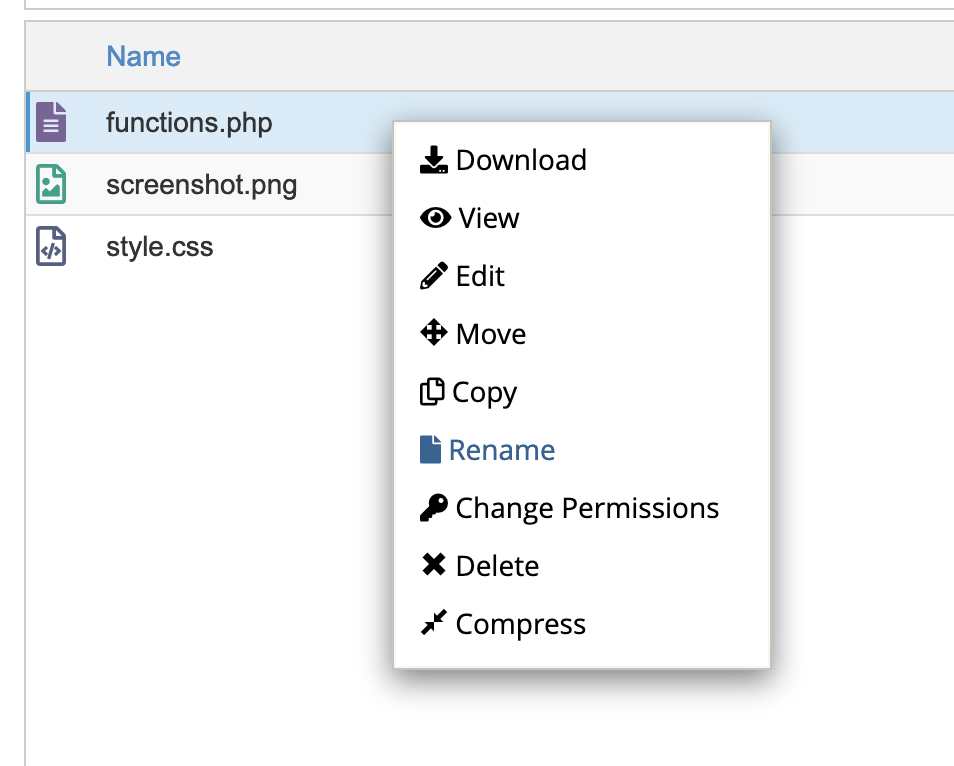The image size is (954, 766).
Task: Click the green screenshot.png image icon
Action: click(51, 184)
